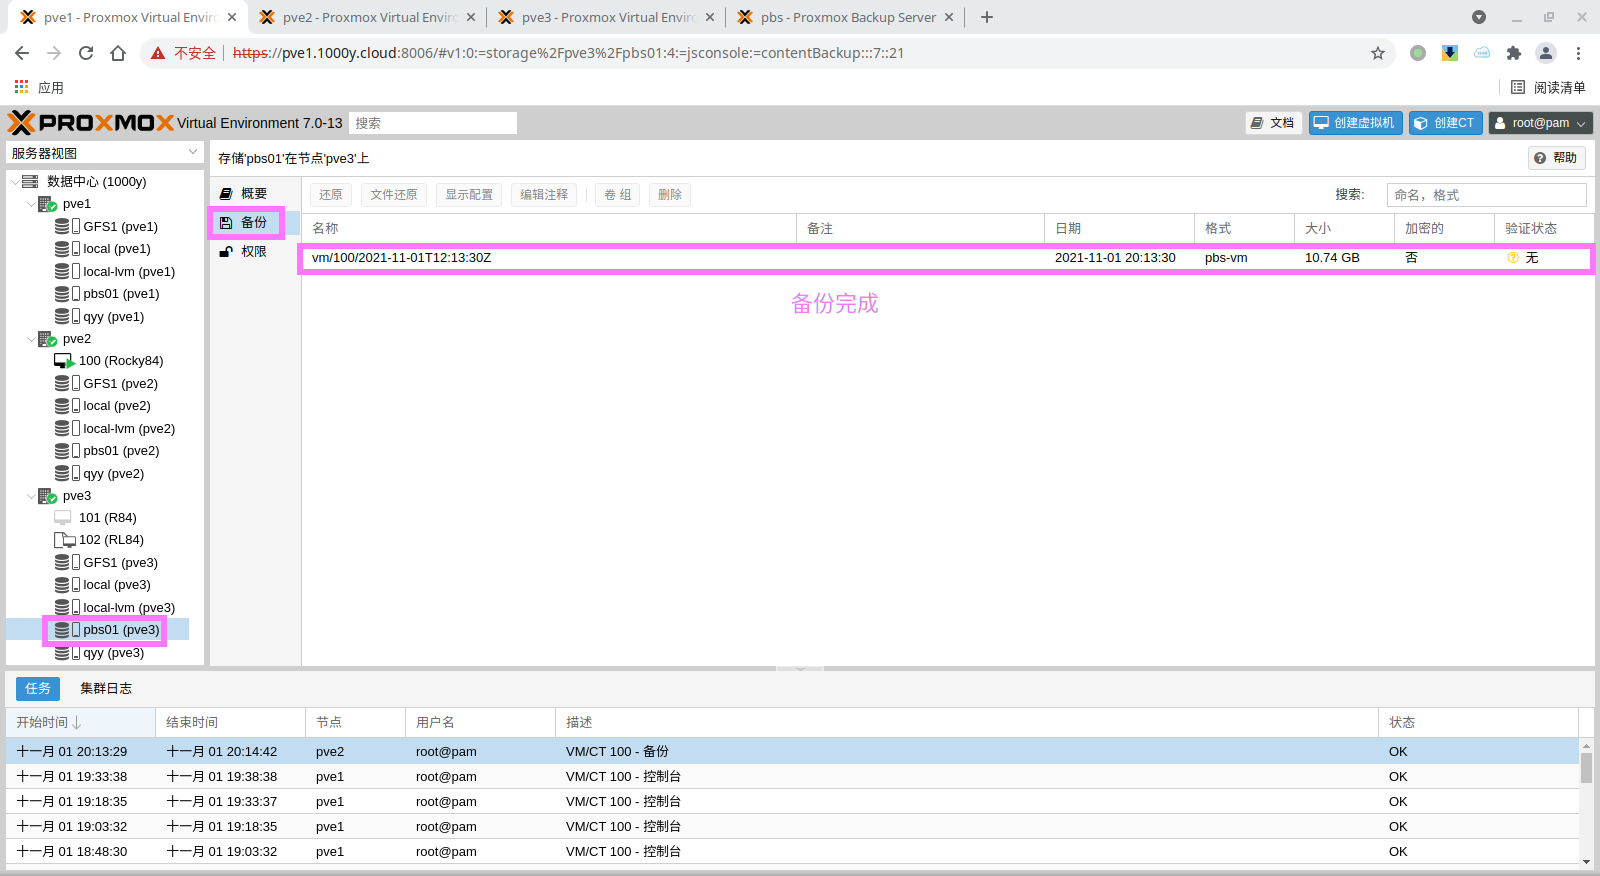Focus the backup 搜索 filter field
Viewport: 1600px width, 876px height.
(x=1486, y=195)
